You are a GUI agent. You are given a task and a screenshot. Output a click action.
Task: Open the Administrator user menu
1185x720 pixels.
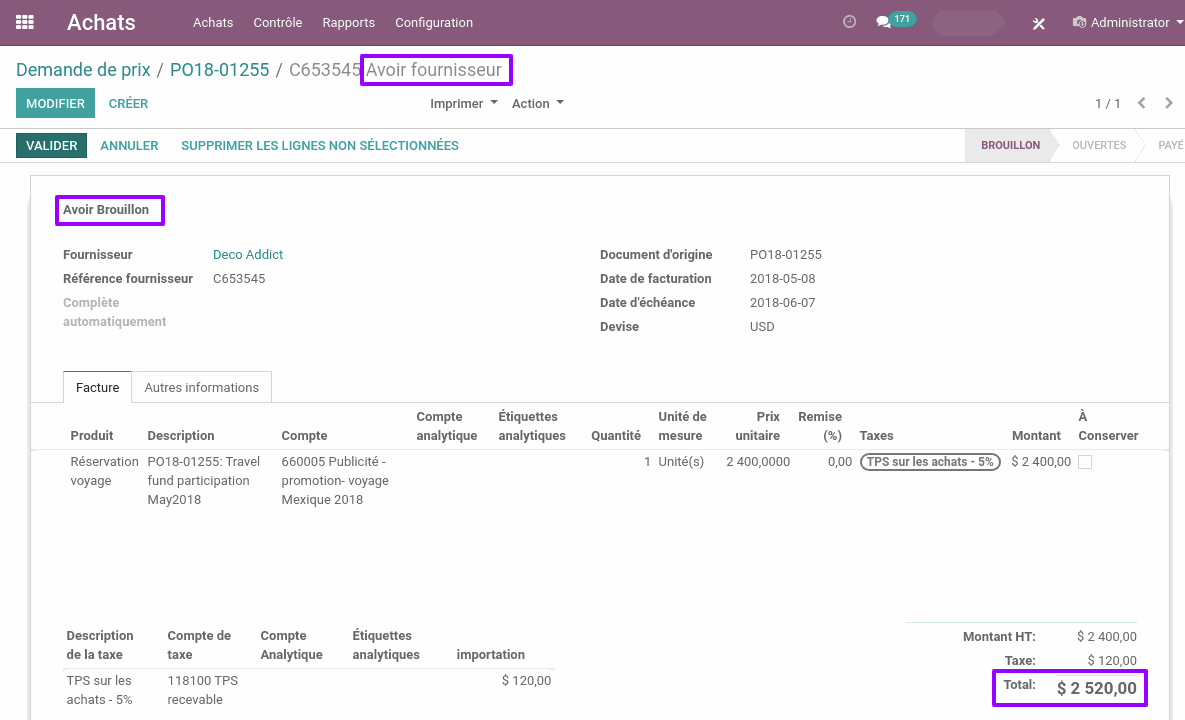pos(1122,22)
